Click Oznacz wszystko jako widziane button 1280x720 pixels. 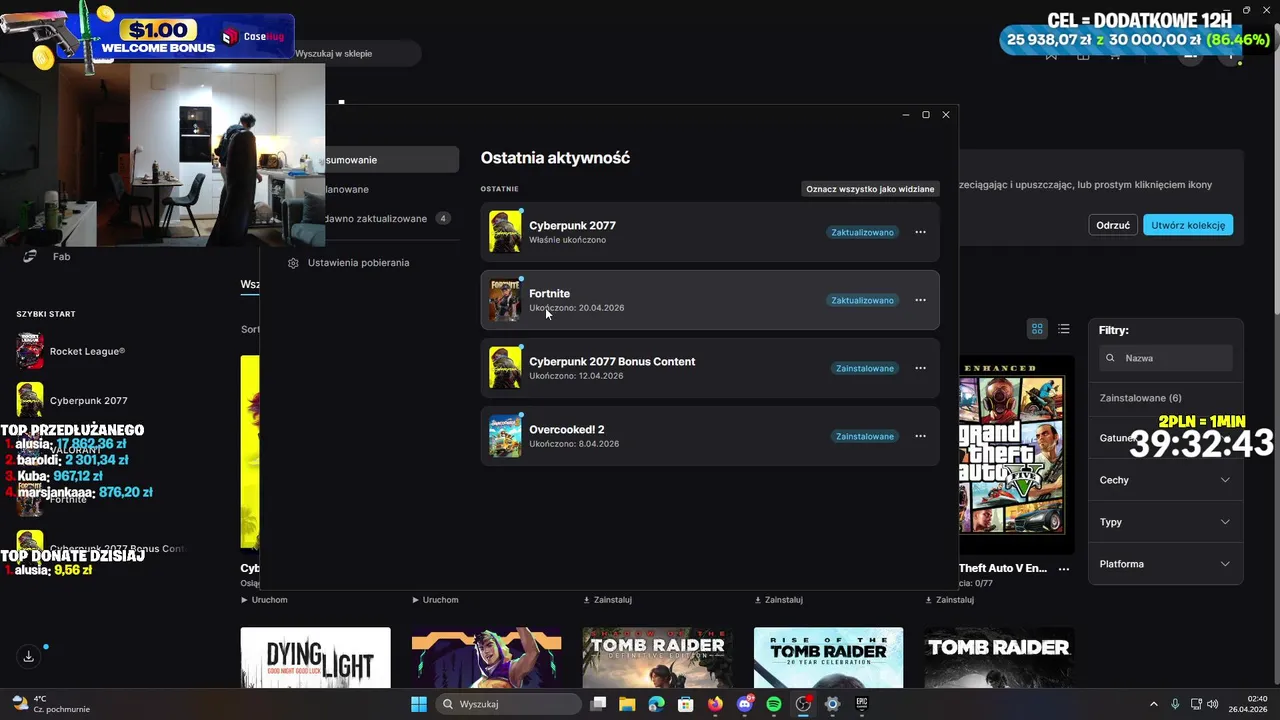[870, 189]
